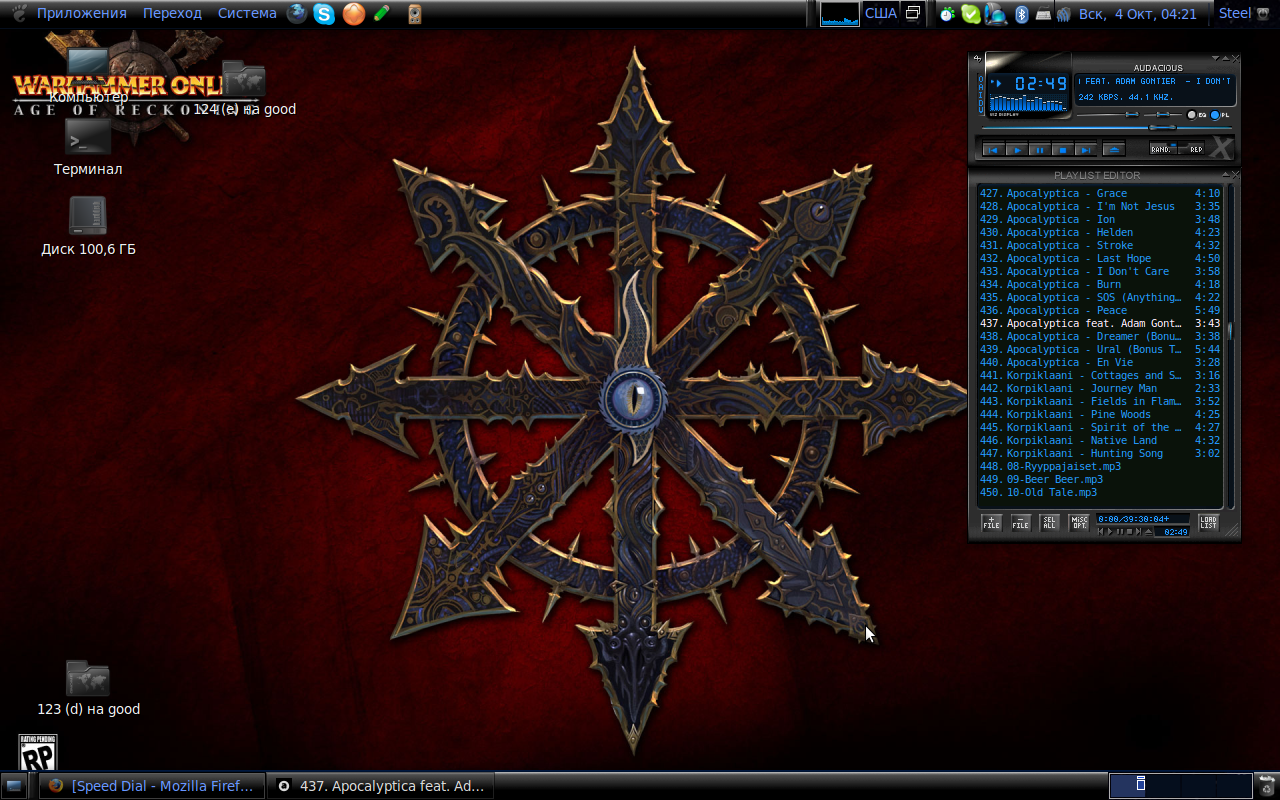Click the Bluetooth tray icon

pos(1022,14)
